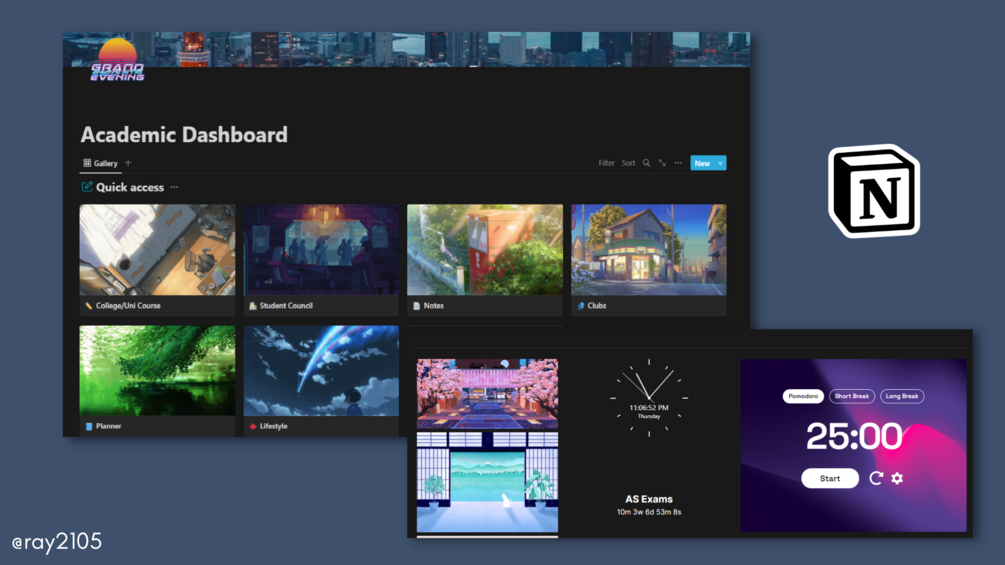The height and width of the screenshot is (565, 1005).
Task: Click the countdown 10m 3w 6d text
Action: coord(649,512)
